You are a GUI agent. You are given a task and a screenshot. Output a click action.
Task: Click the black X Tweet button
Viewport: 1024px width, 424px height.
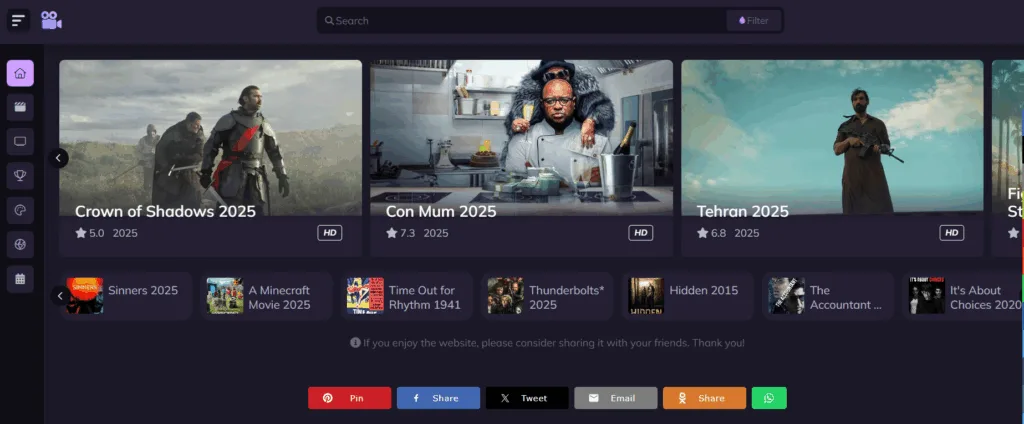526,398
